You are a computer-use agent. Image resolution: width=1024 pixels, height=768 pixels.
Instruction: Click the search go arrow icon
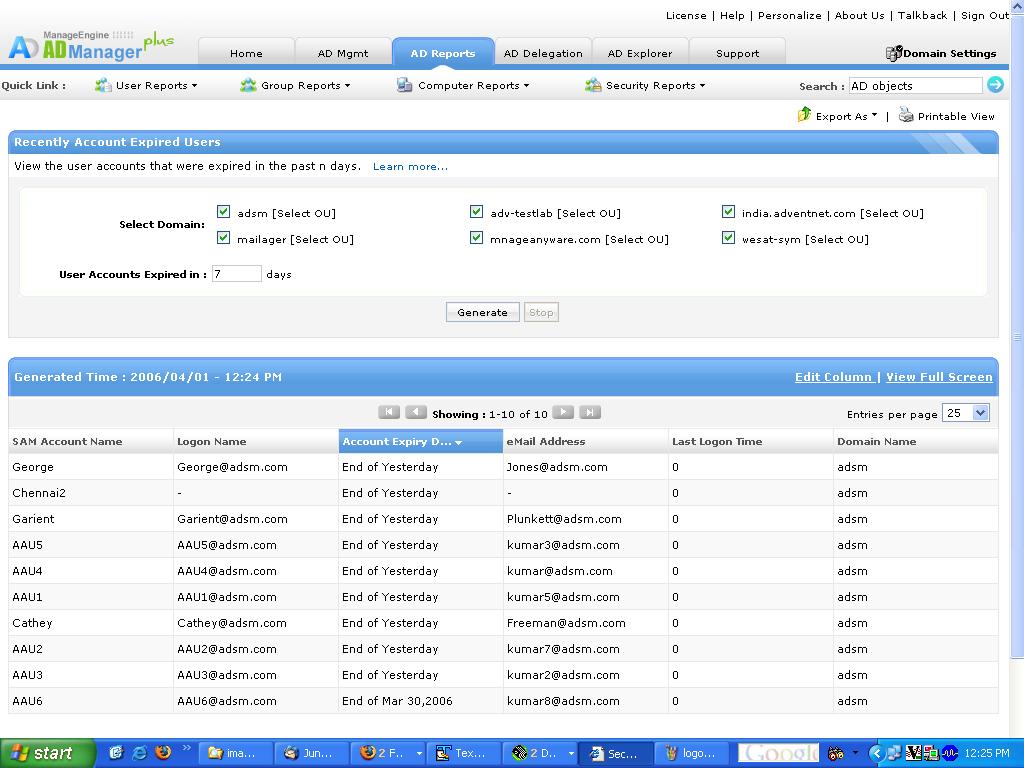995,85
